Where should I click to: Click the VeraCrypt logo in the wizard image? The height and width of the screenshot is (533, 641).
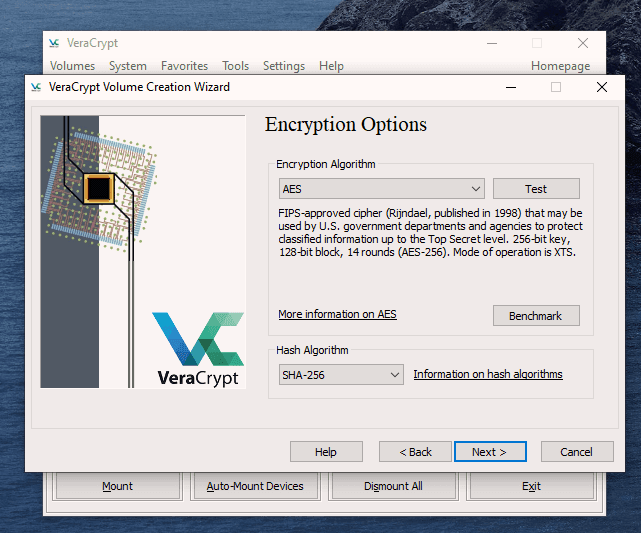pyautogui.click(x=198, y=349)
